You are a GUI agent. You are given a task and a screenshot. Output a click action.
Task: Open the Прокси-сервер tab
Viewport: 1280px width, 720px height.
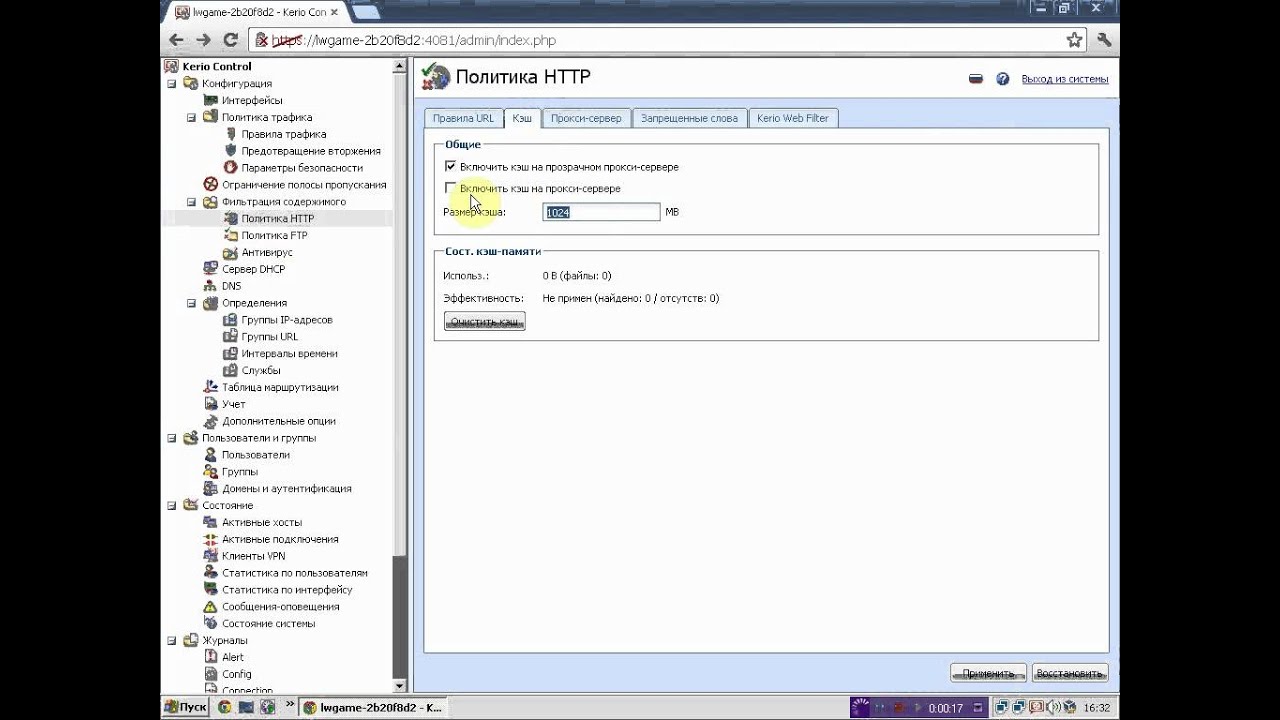(586, 118)
